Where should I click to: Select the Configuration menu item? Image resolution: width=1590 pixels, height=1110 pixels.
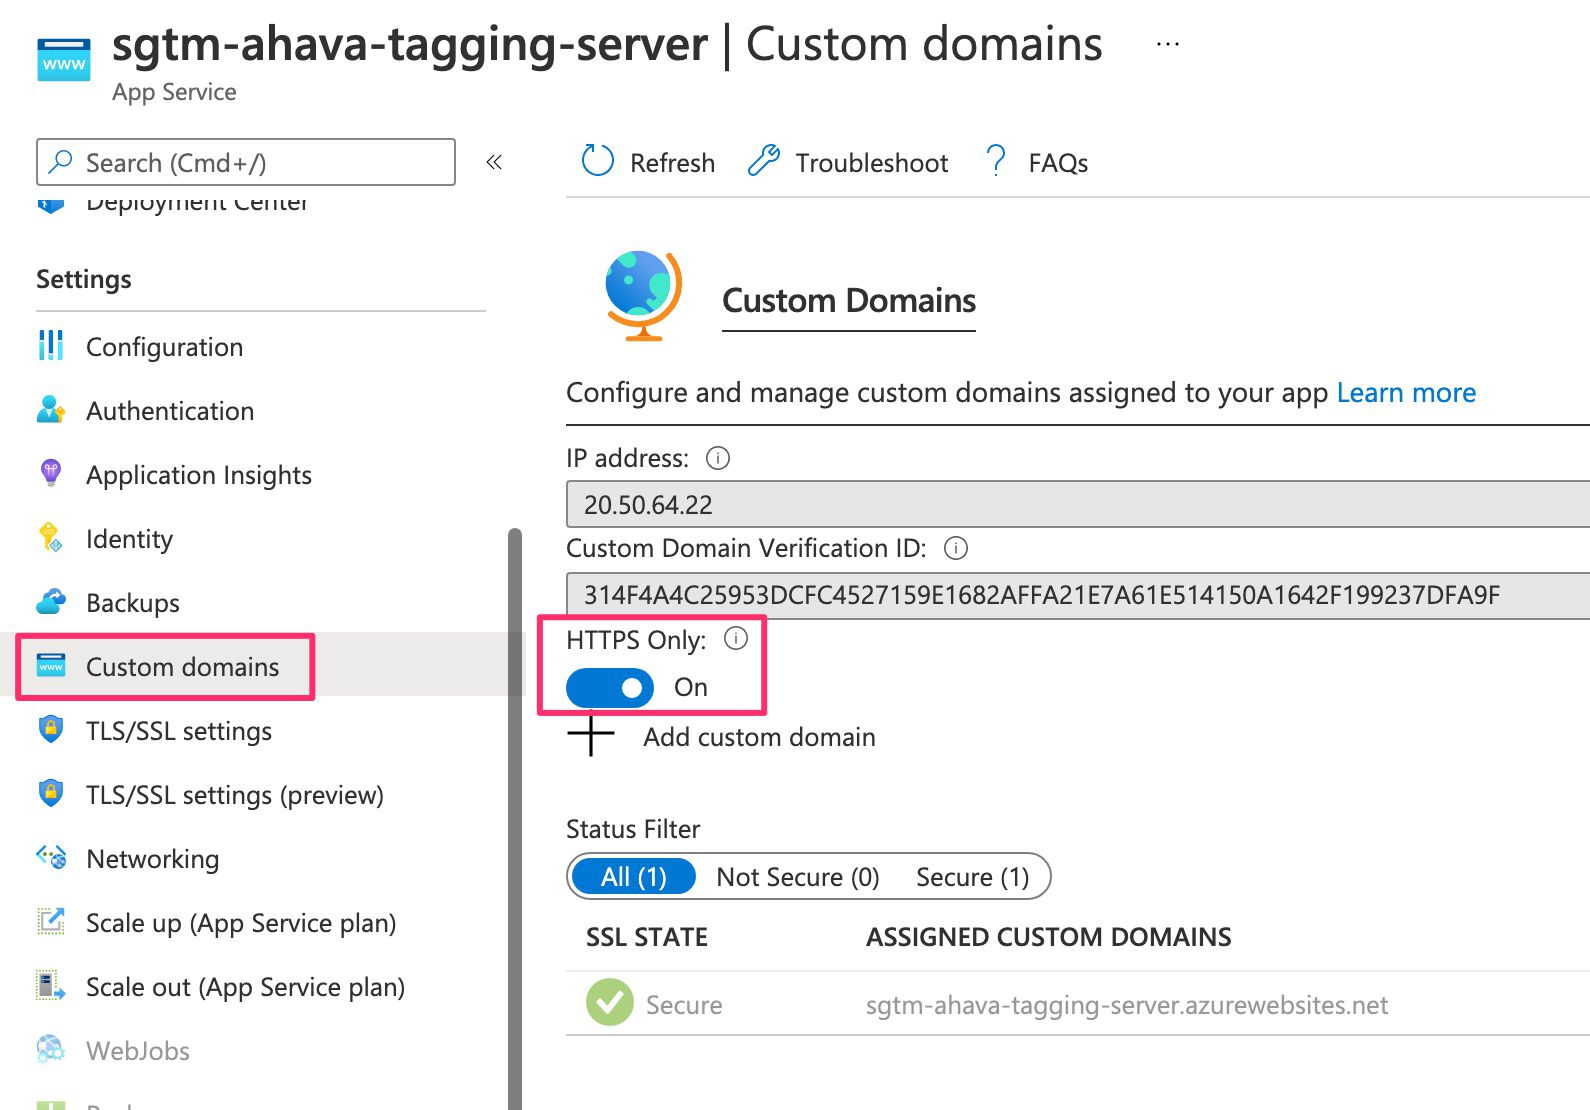pos(164,347)
